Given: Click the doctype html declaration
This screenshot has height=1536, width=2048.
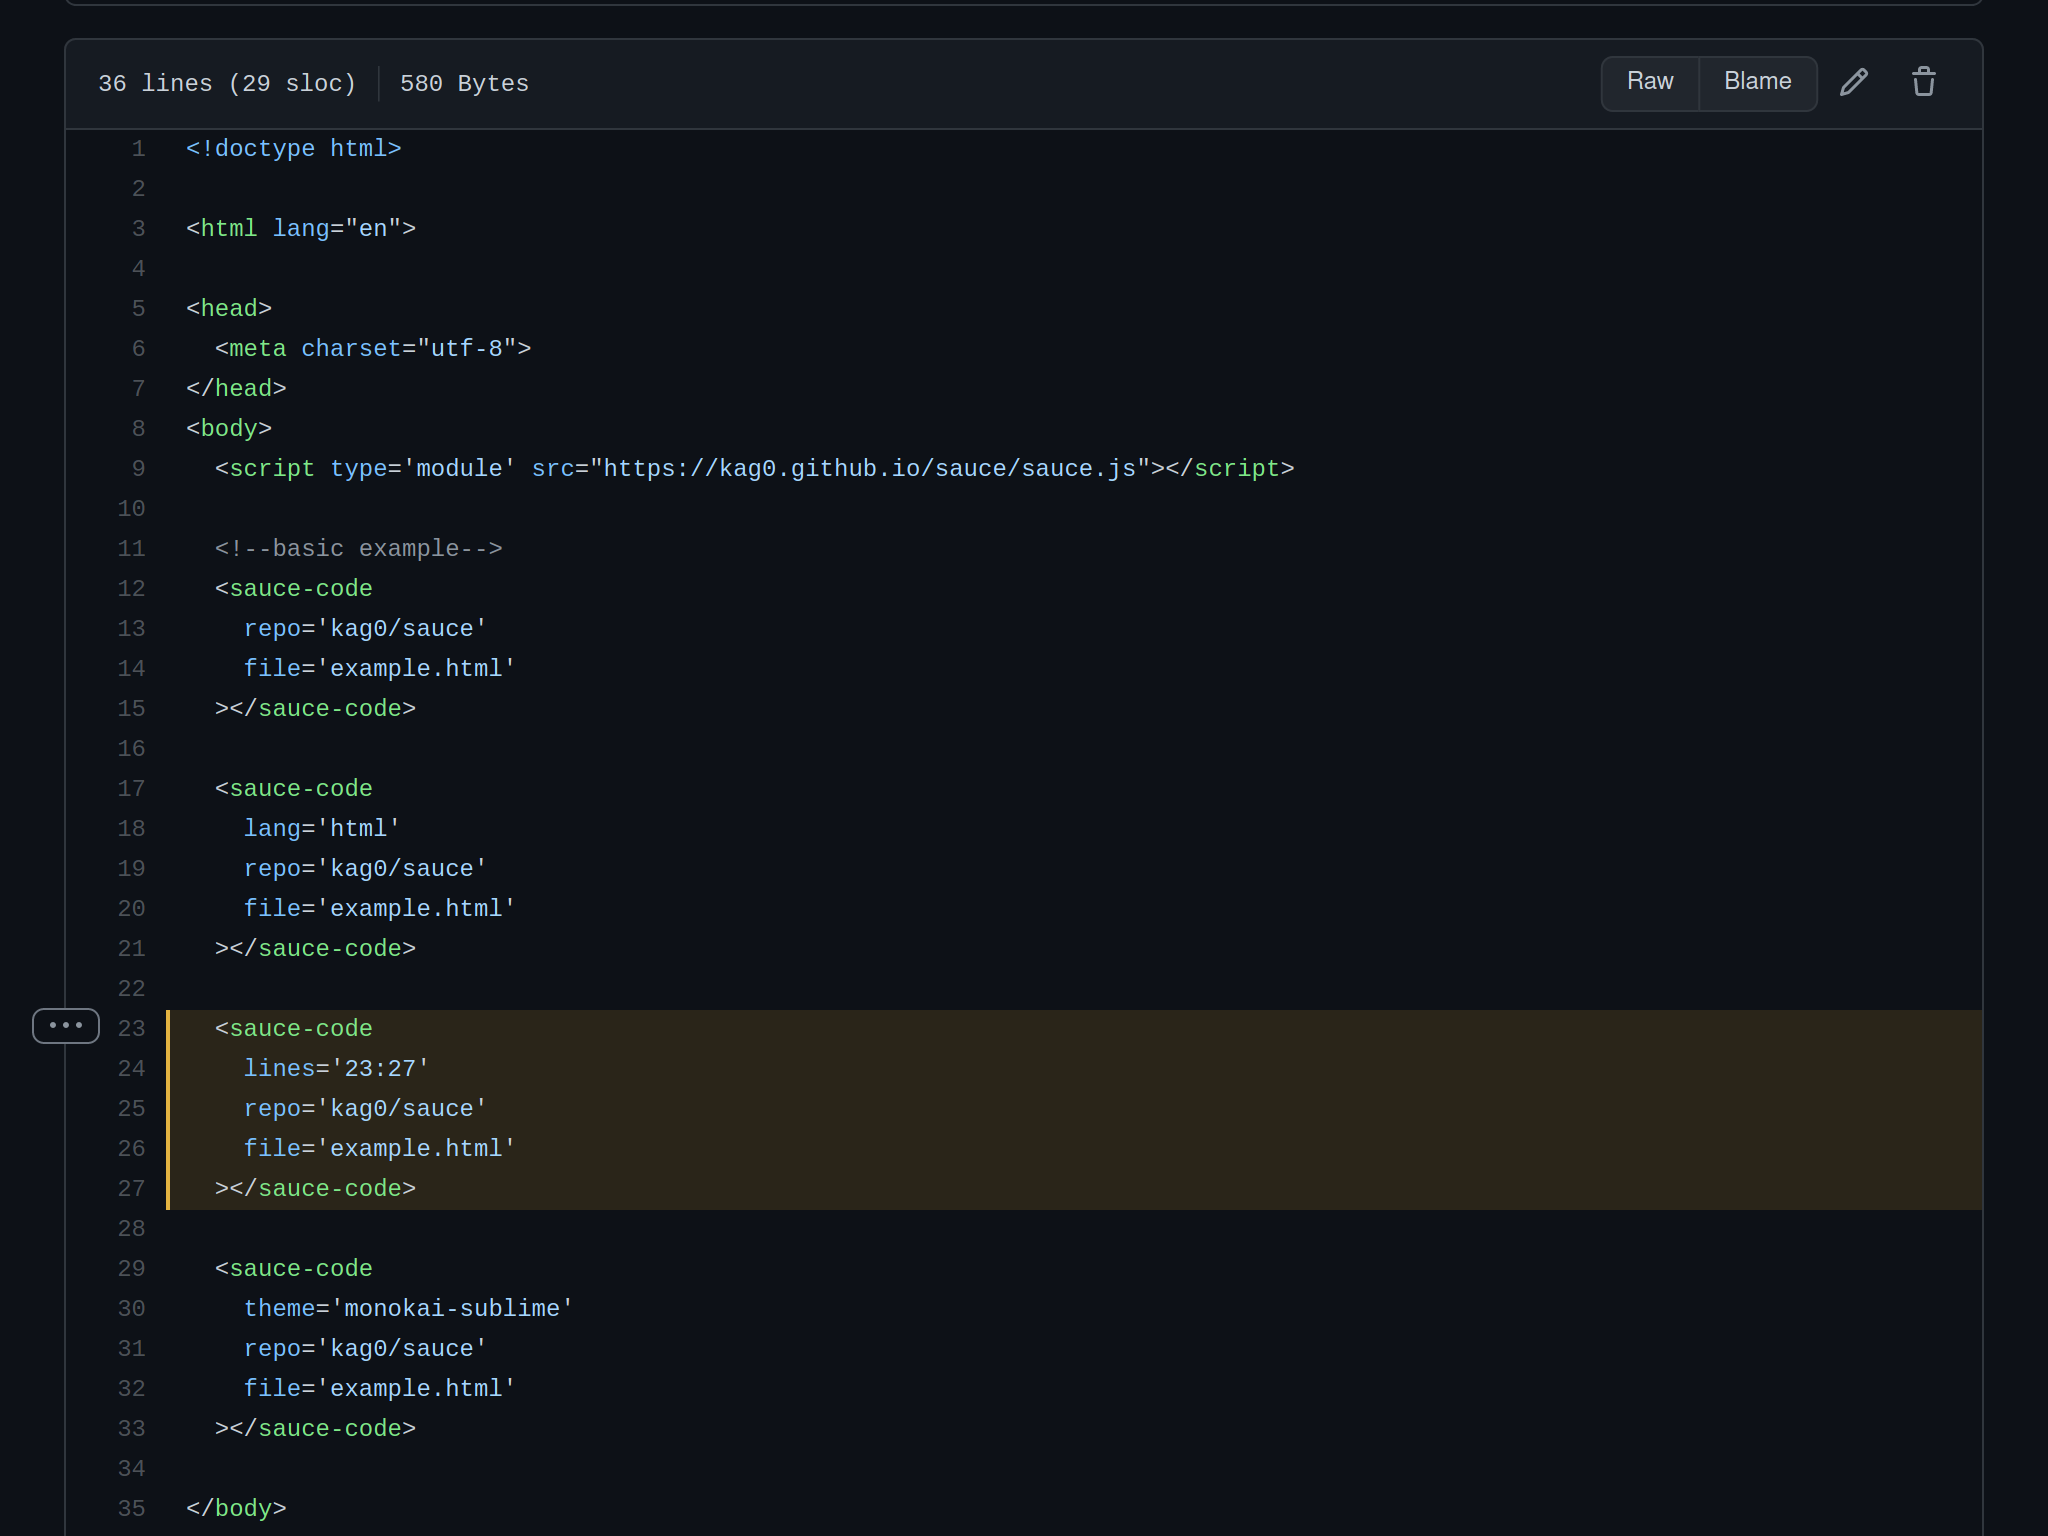Looking at the screenshot, I should pos(293,149).
